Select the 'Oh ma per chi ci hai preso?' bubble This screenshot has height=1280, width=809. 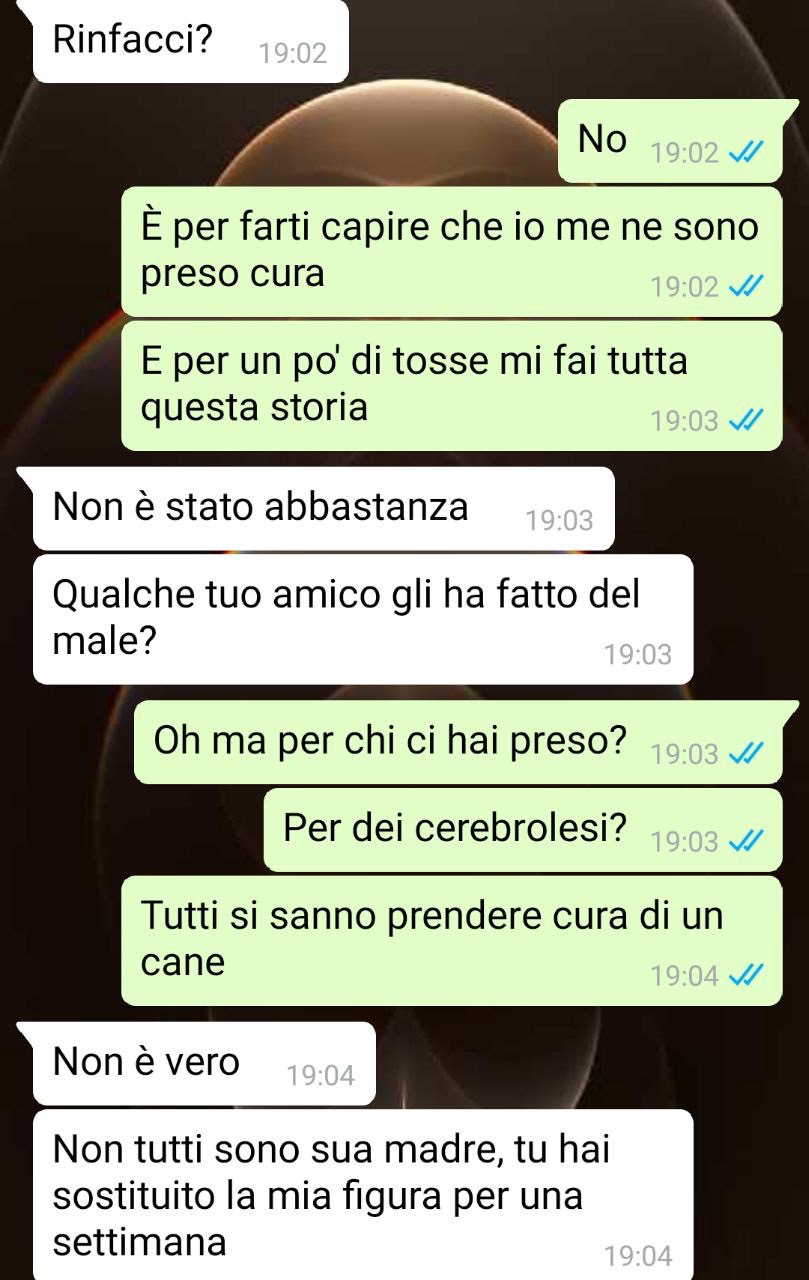(x=458, y=742)
